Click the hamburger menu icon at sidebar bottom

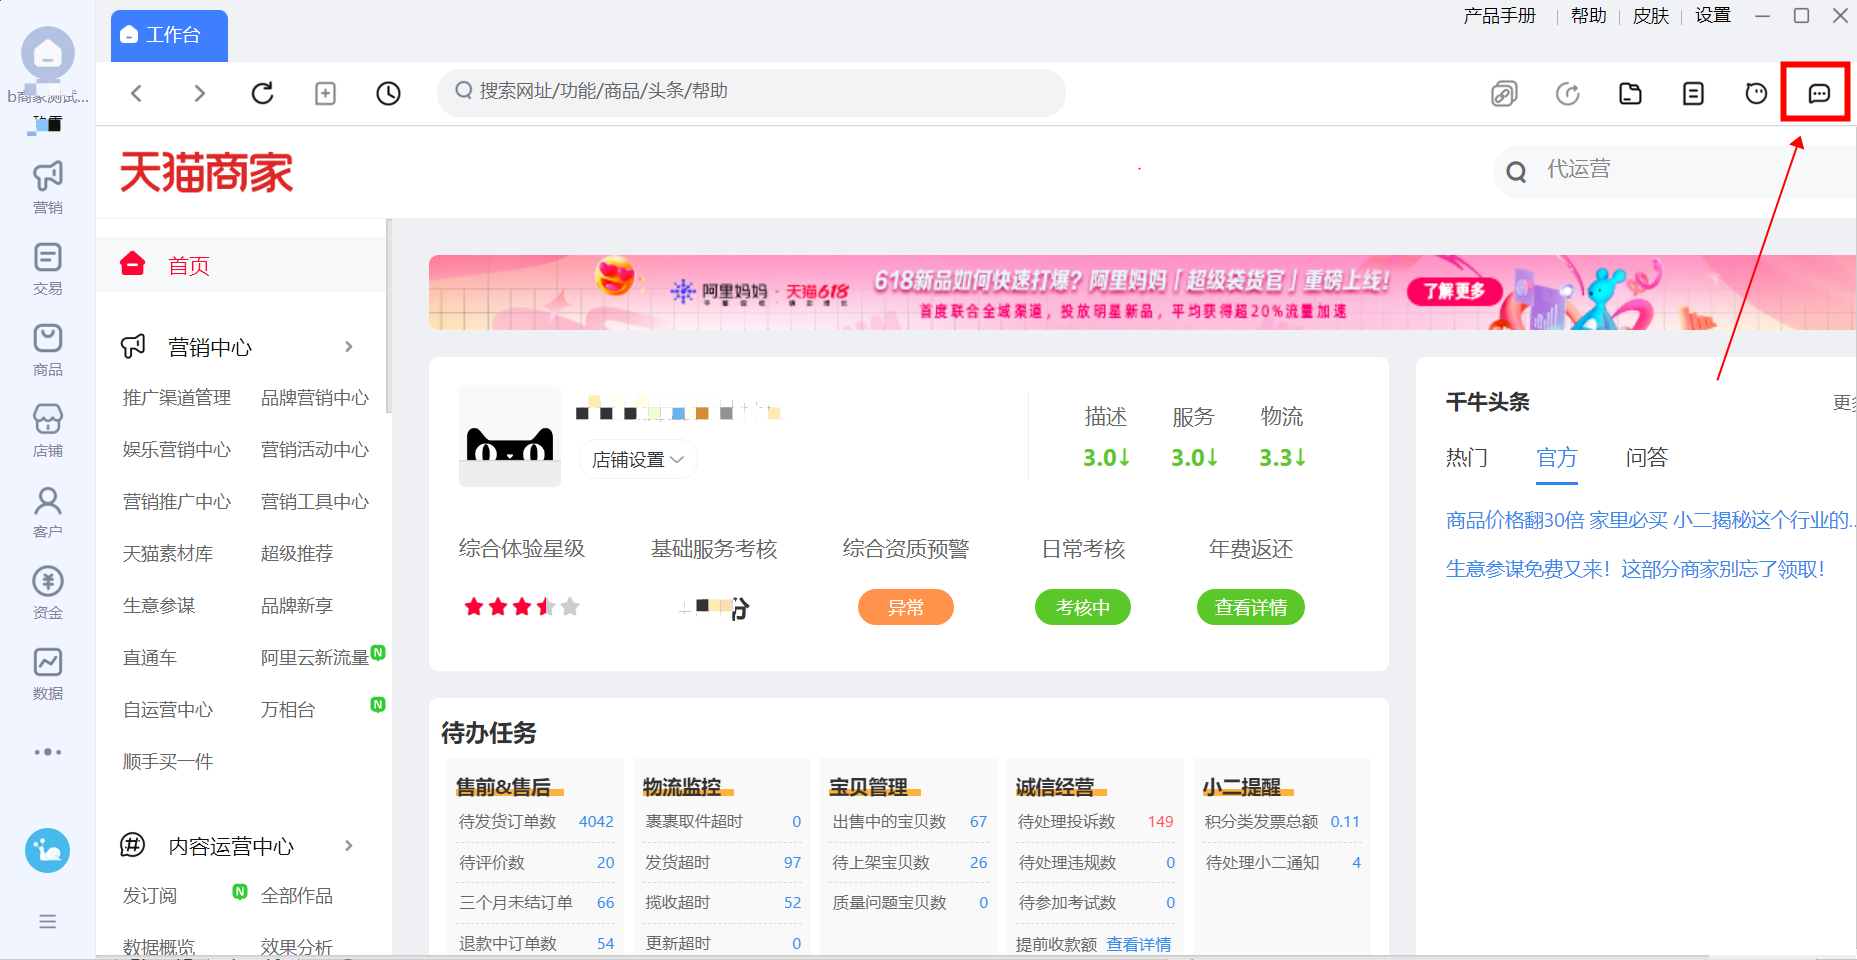click(x=48, y=921)
